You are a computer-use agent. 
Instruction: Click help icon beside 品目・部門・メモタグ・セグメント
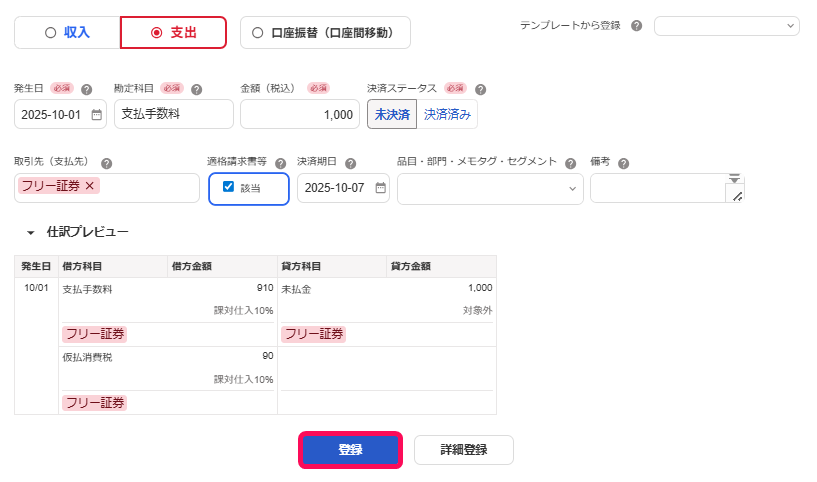click(571, 163)
